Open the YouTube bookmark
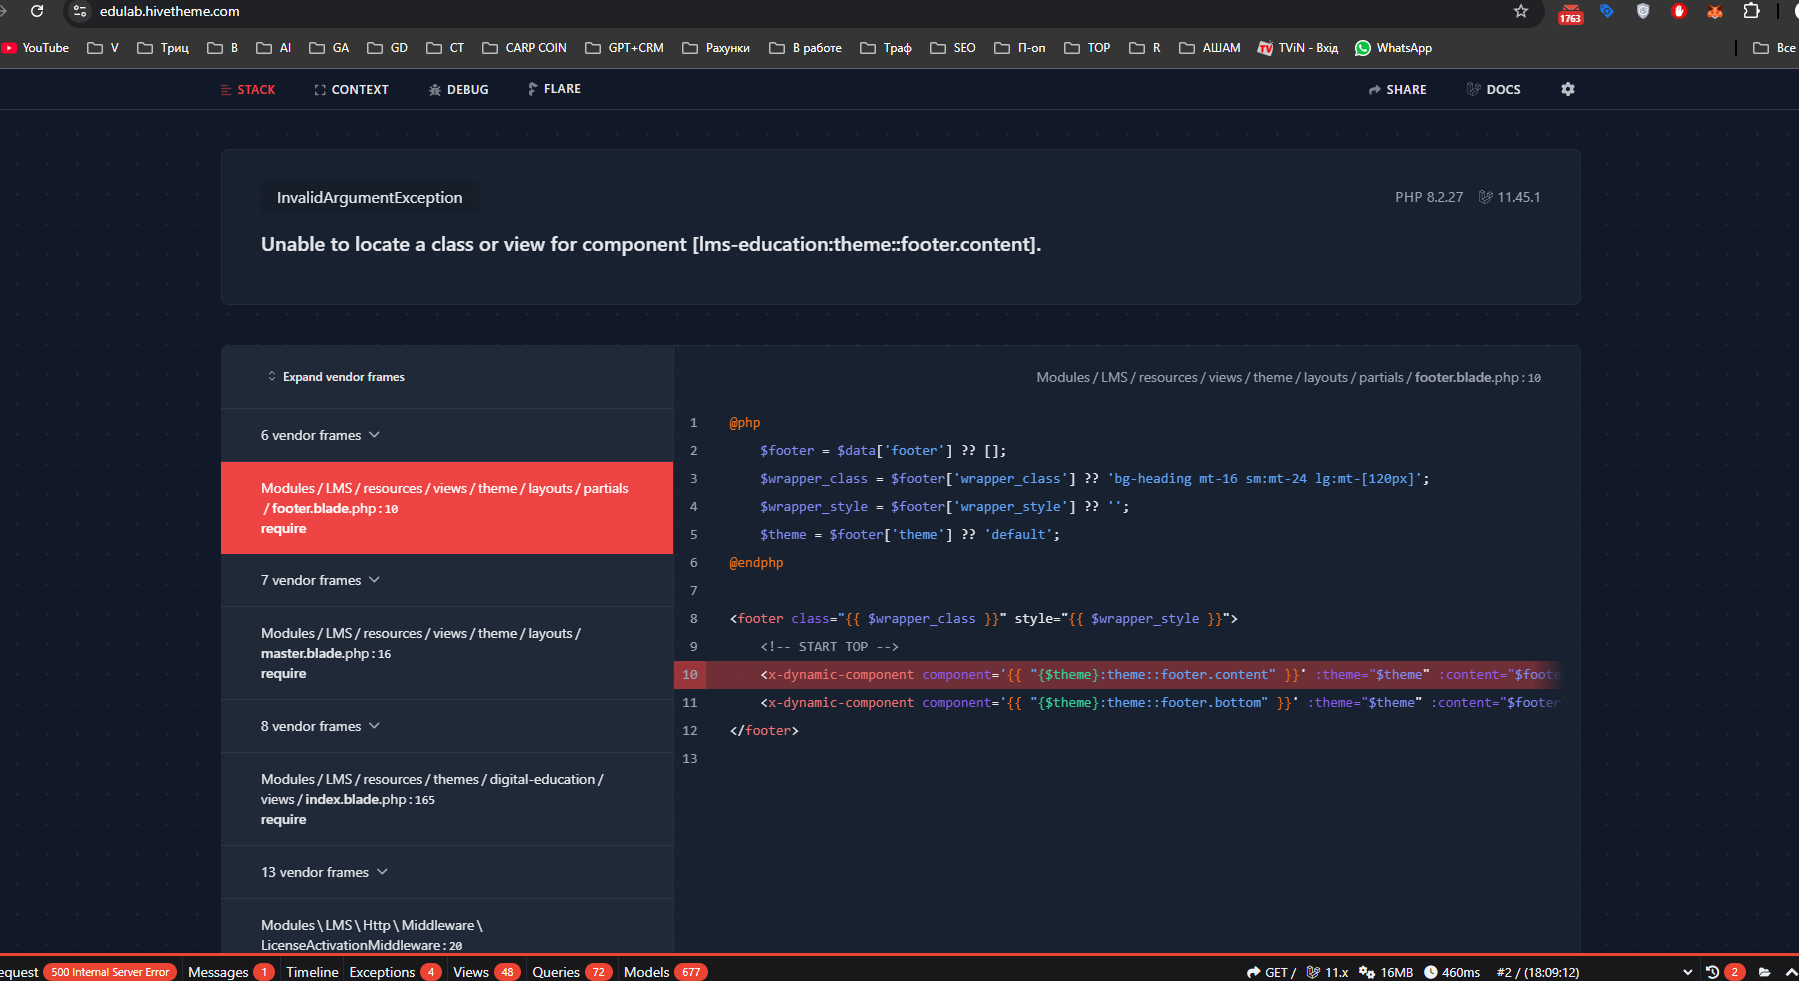 [x=35, y=48]
